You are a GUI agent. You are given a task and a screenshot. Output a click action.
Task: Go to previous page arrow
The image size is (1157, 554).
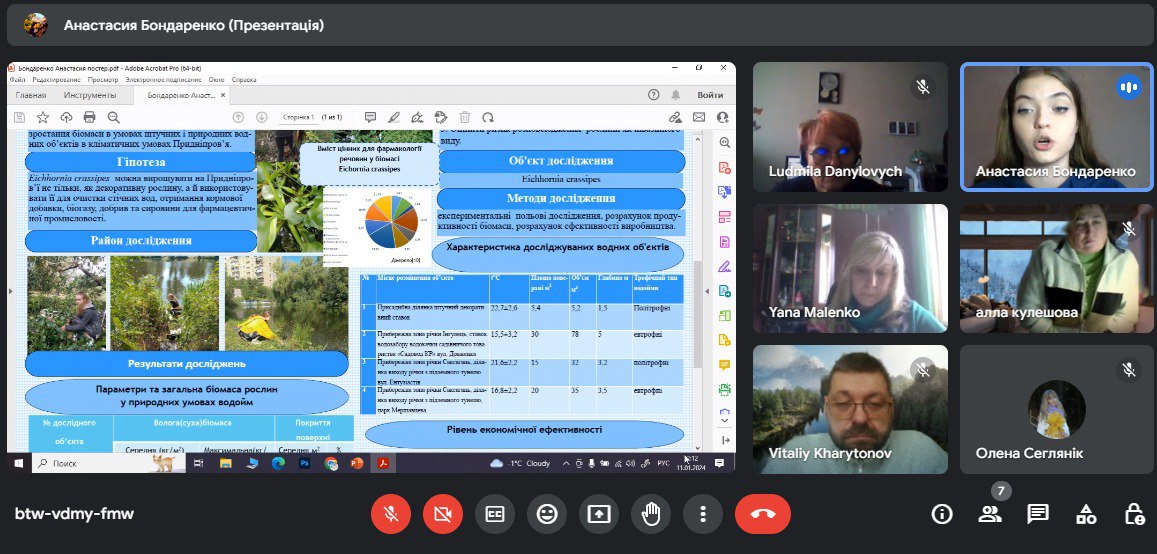click(x=238, y=117)
